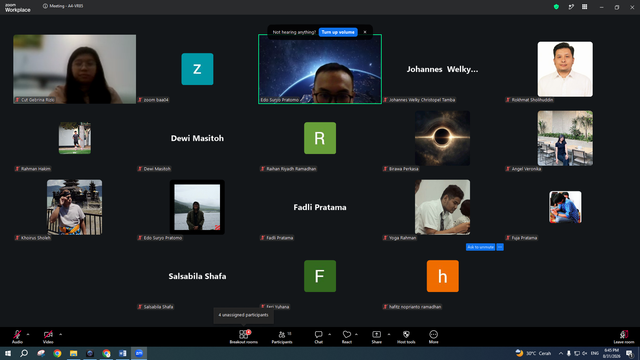Select Rokhmat Sholihuddin profile photo

coord(565,69)
